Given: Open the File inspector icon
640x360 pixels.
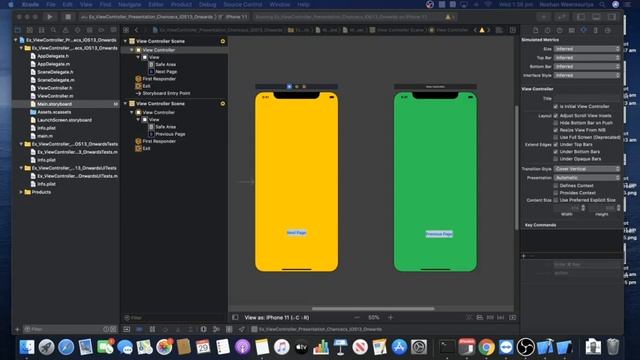Looking at the screenshot, I should tap(536, 30).
